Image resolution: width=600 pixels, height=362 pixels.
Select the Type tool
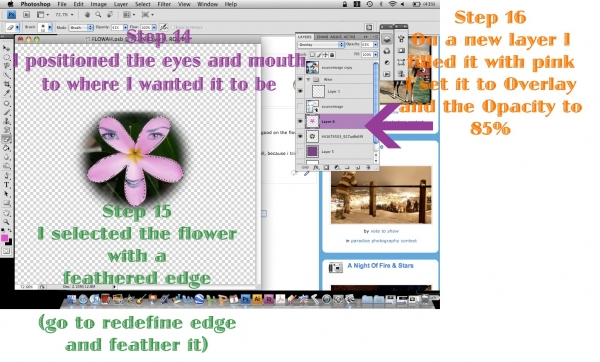coord(6,185)
